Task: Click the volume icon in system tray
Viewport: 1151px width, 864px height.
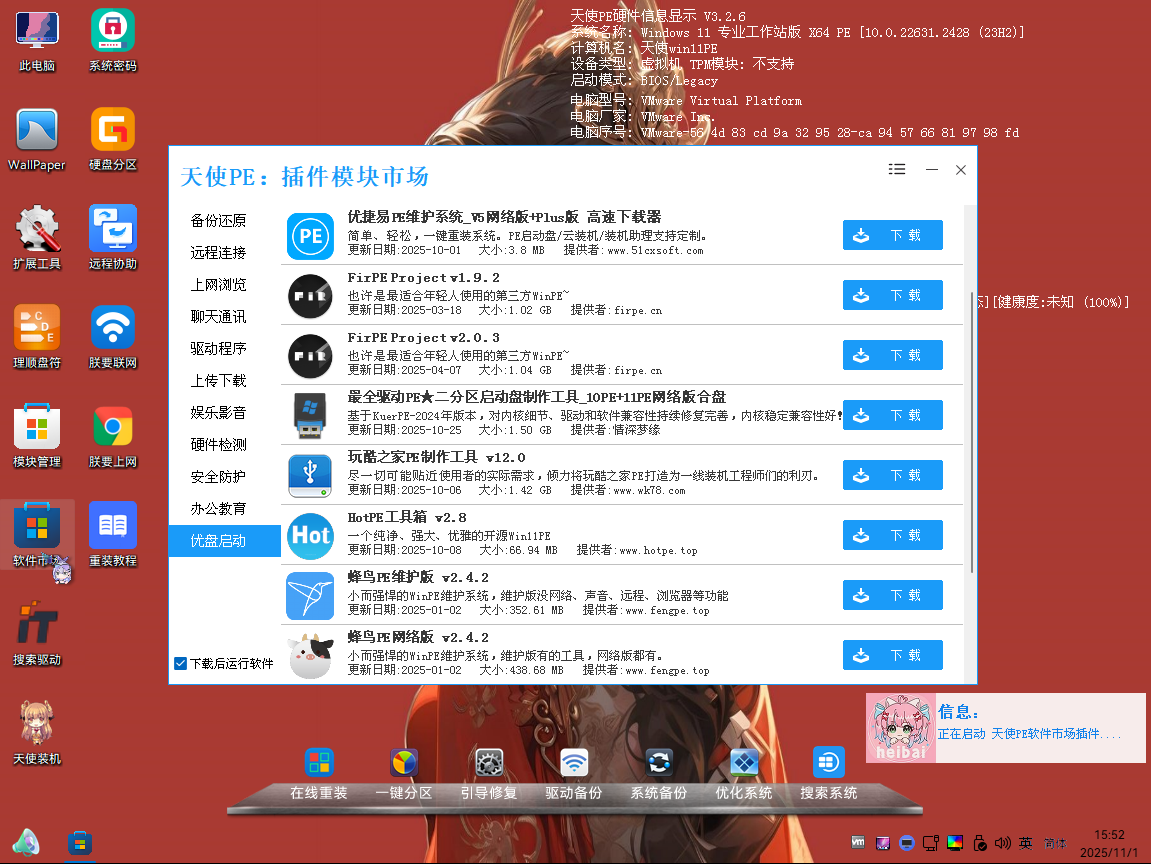Action: [1002, 843]
